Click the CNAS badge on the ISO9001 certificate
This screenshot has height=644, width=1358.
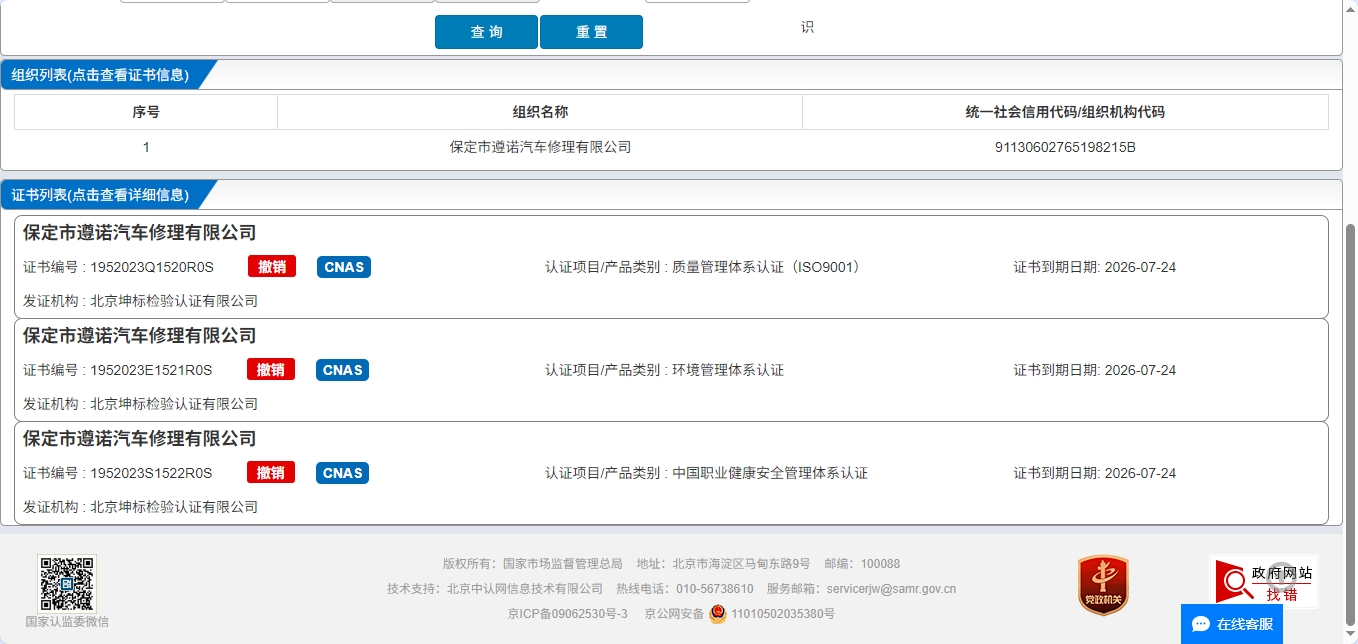click(x=343, y=267)
